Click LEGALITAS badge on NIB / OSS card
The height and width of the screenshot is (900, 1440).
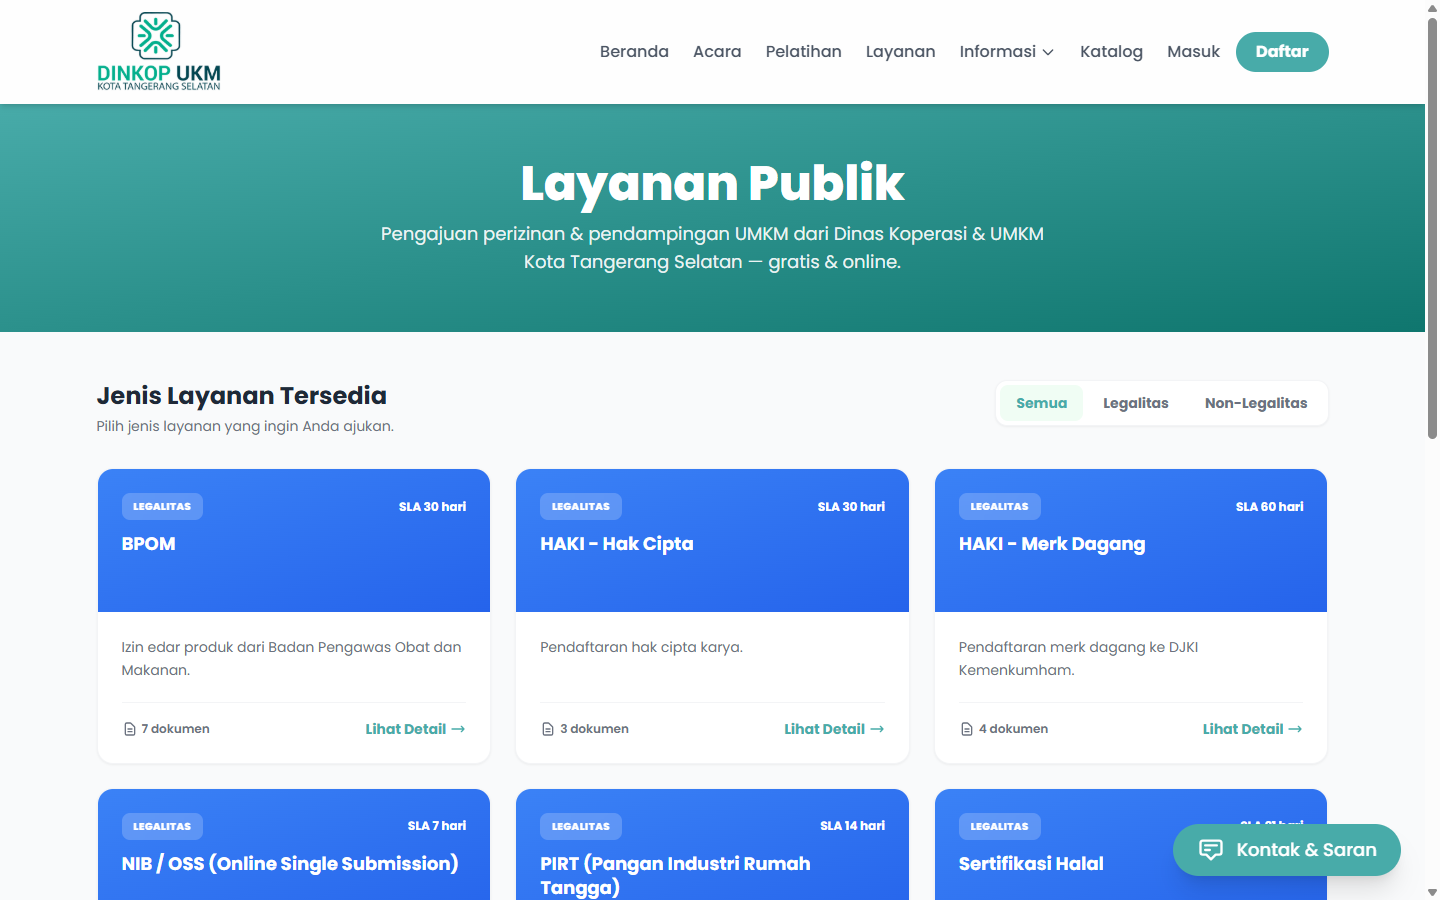pos(162,826)
